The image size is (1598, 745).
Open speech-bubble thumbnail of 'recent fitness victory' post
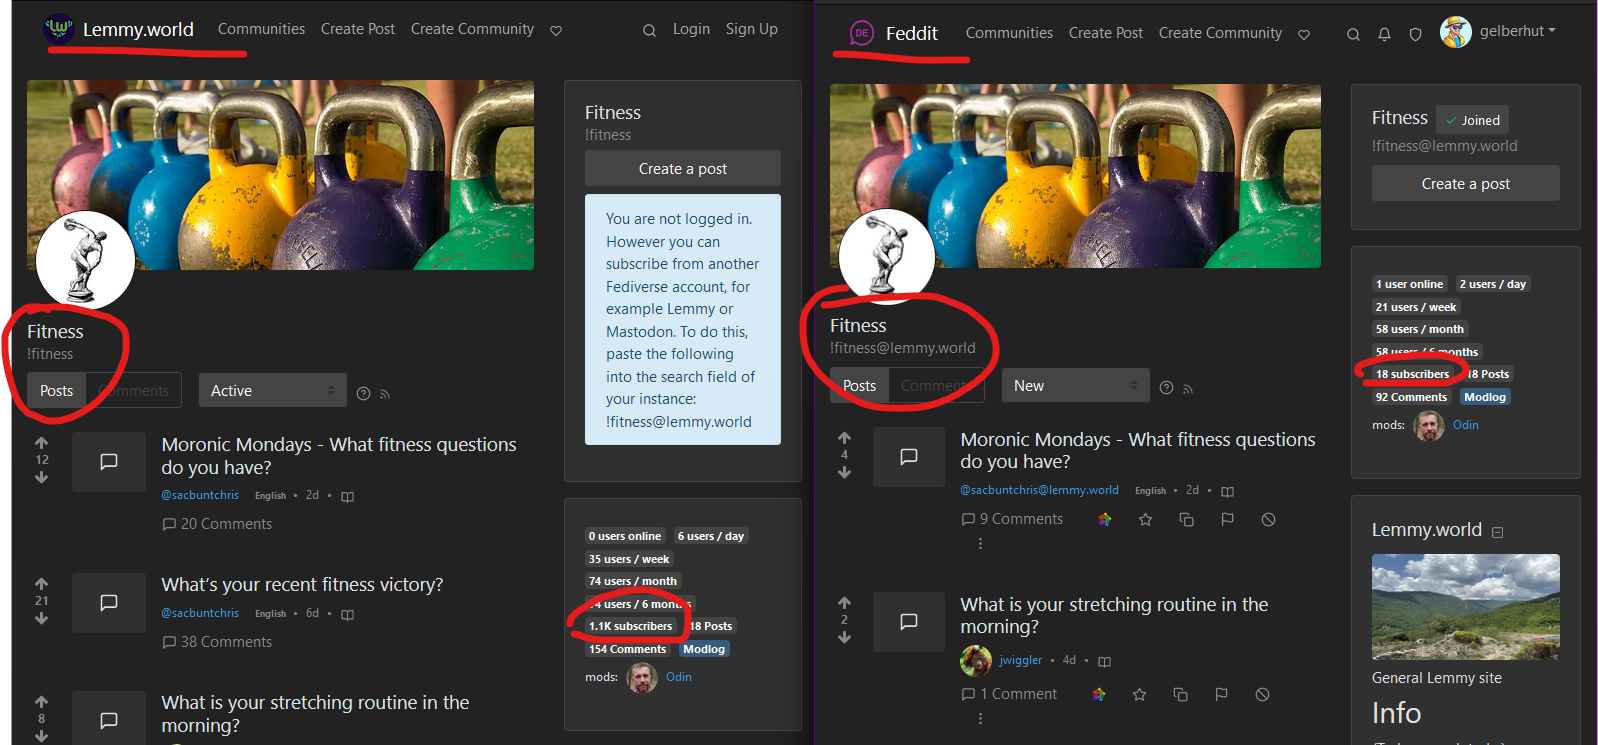(109, 602)
